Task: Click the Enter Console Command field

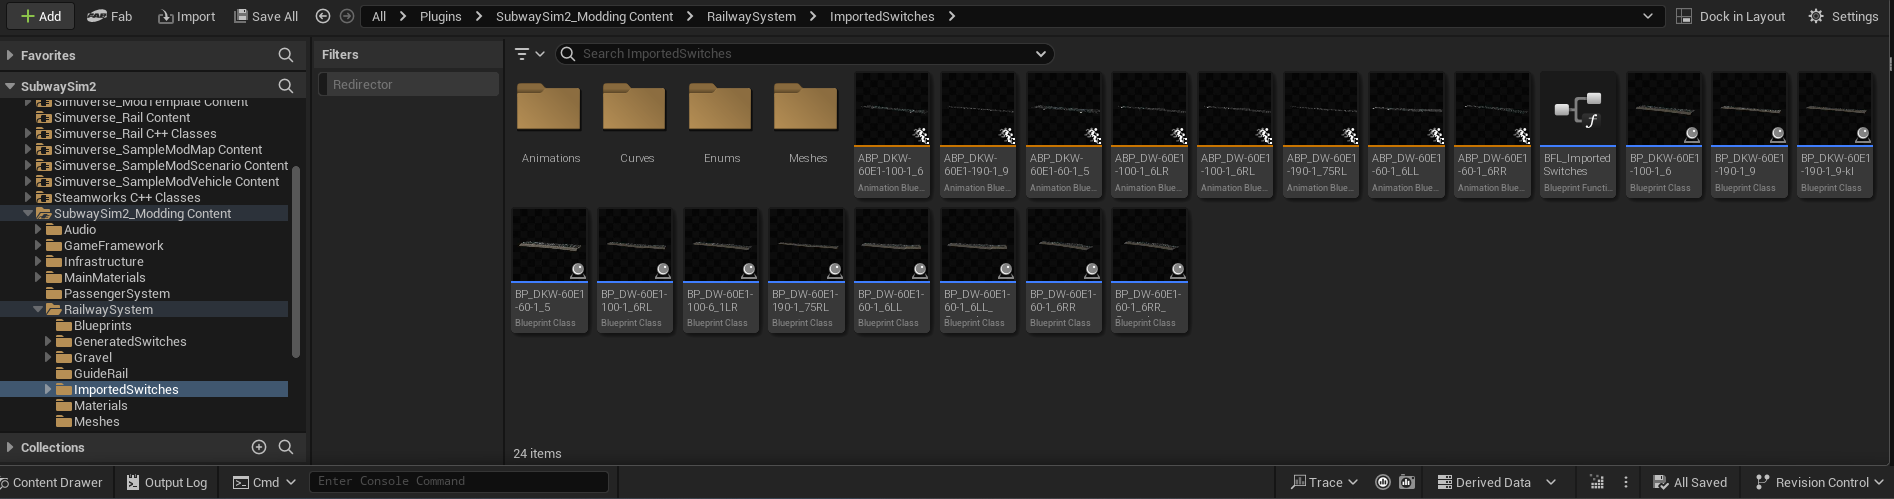Action: tap(458, 481)
